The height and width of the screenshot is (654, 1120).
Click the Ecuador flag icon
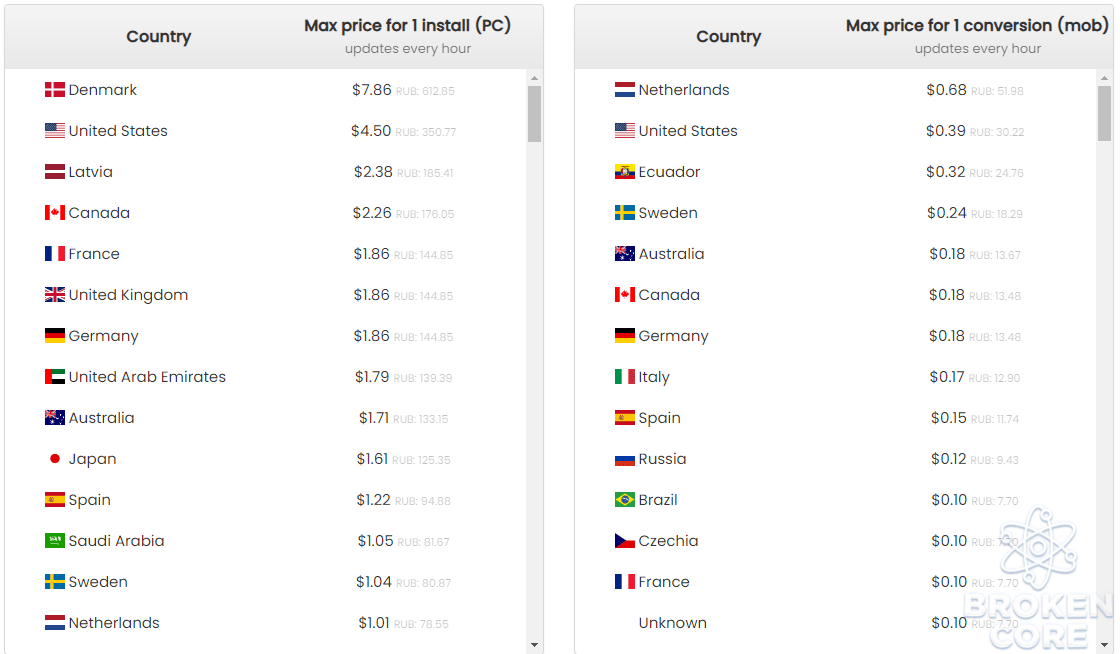[624, 172]
